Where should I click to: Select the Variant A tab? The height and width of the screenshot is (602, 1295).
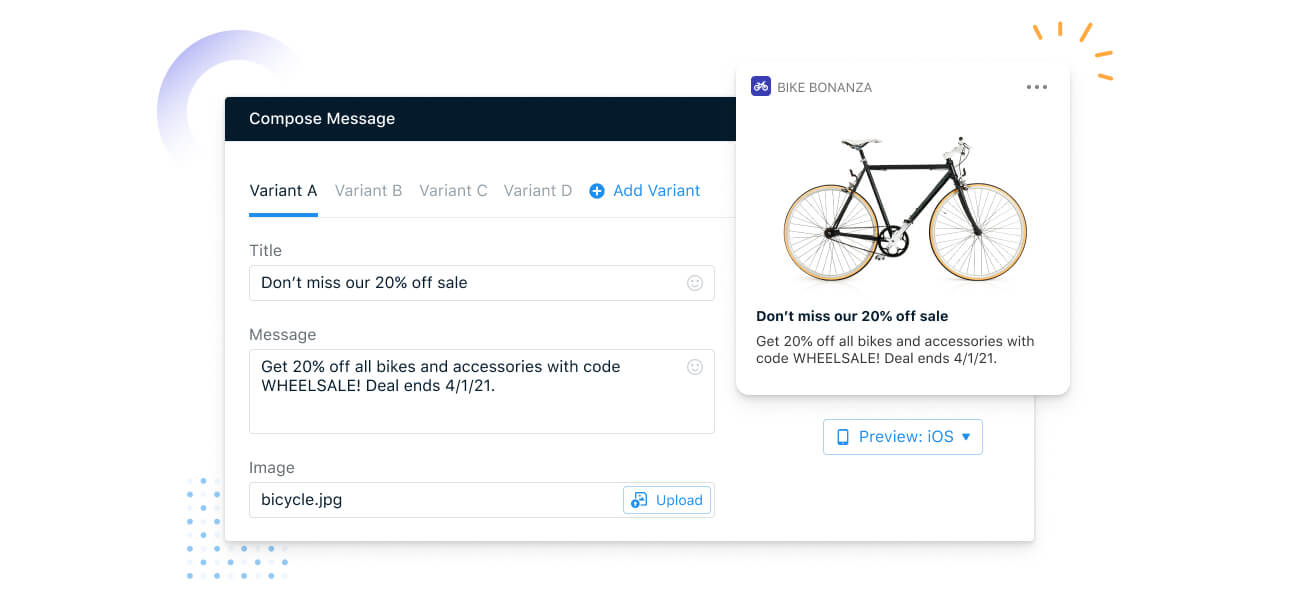(x=283, y=190)
